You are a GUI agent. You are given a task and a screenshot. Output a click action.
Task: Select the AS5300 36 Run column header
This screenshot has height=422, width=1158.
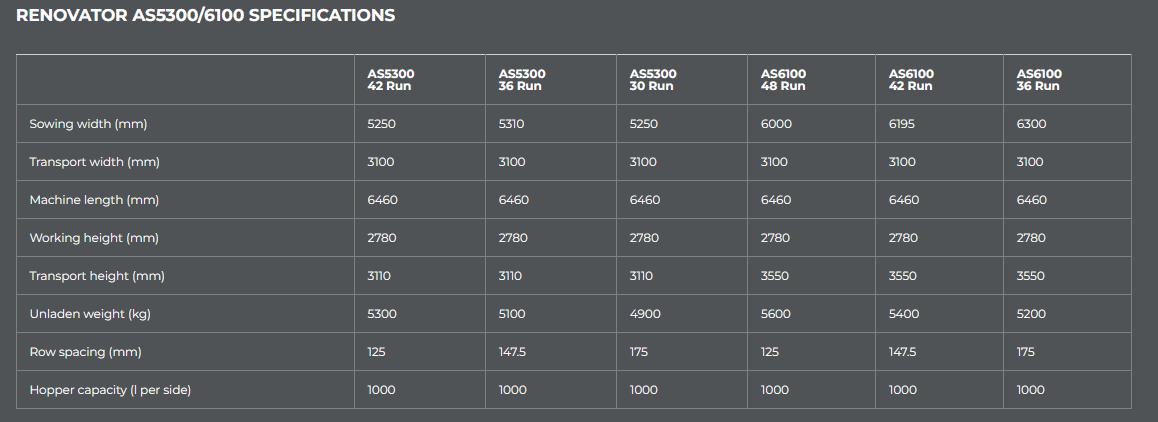pos(522,80)
